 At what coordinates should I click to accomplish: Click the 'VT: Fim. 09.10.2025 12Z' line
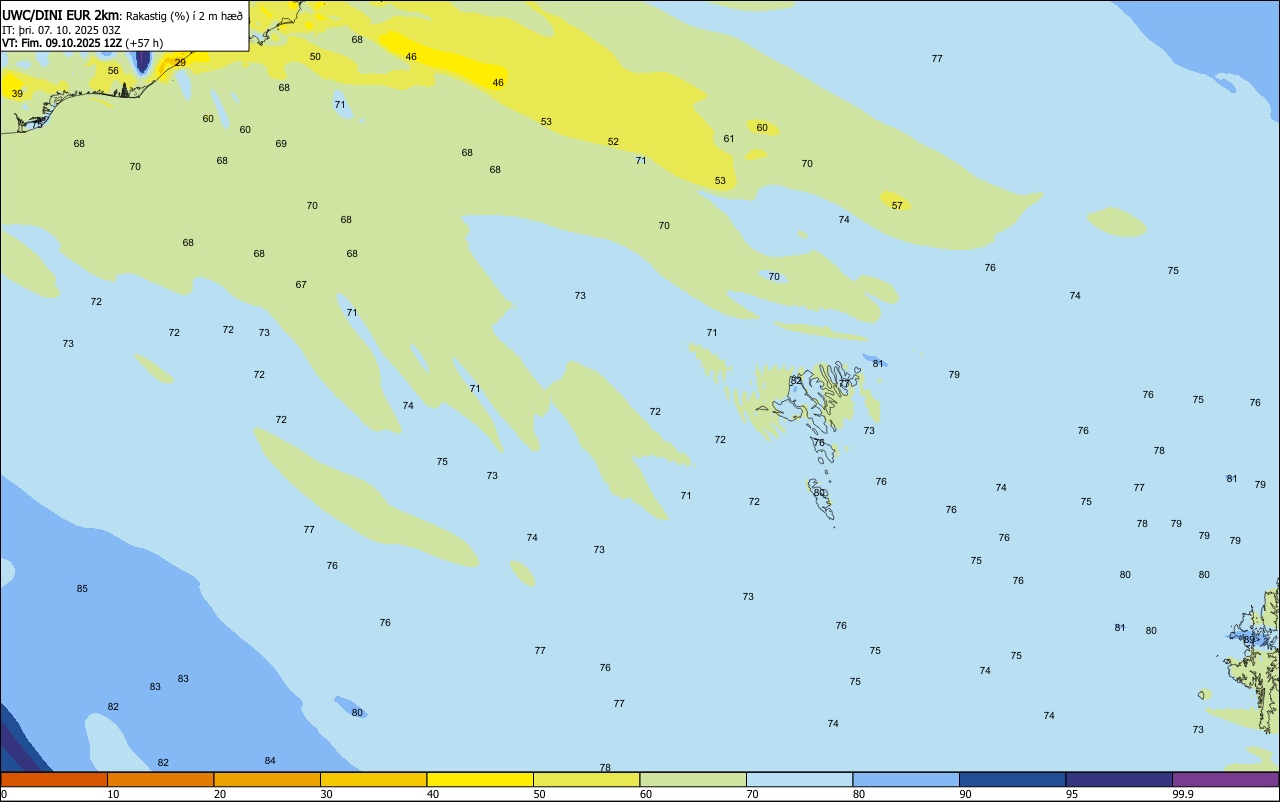point(62,43)
